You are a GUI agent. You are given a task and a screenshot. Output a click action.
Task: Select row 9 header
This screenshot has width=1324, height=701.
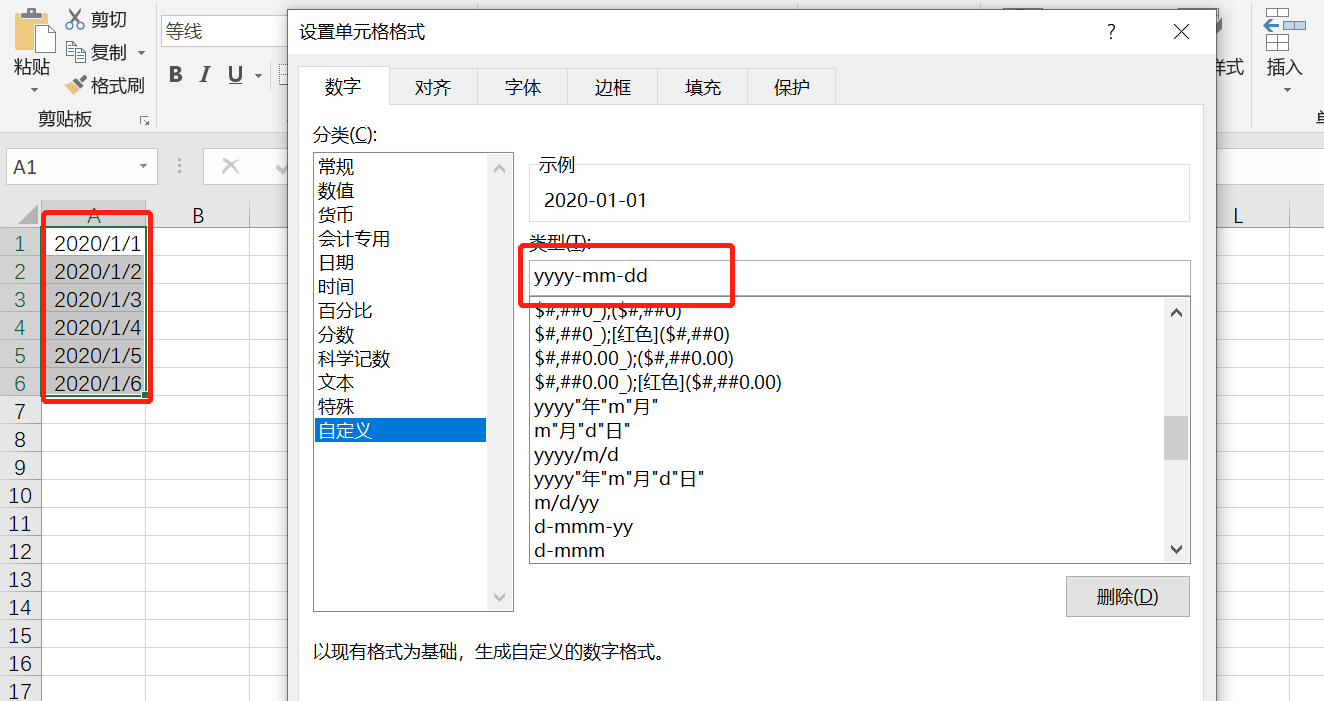tap(20, 467)
